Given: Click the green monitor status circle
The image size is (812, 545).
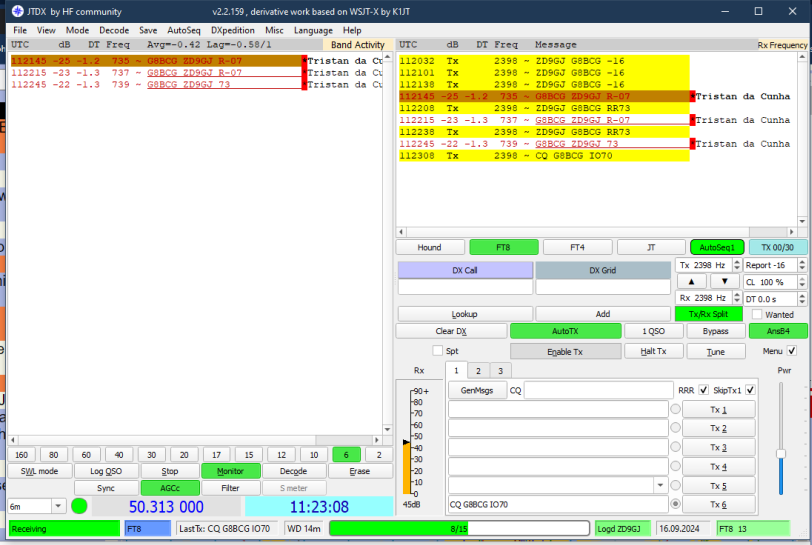Looking at the screenshot, I should [x=79, y=506].
